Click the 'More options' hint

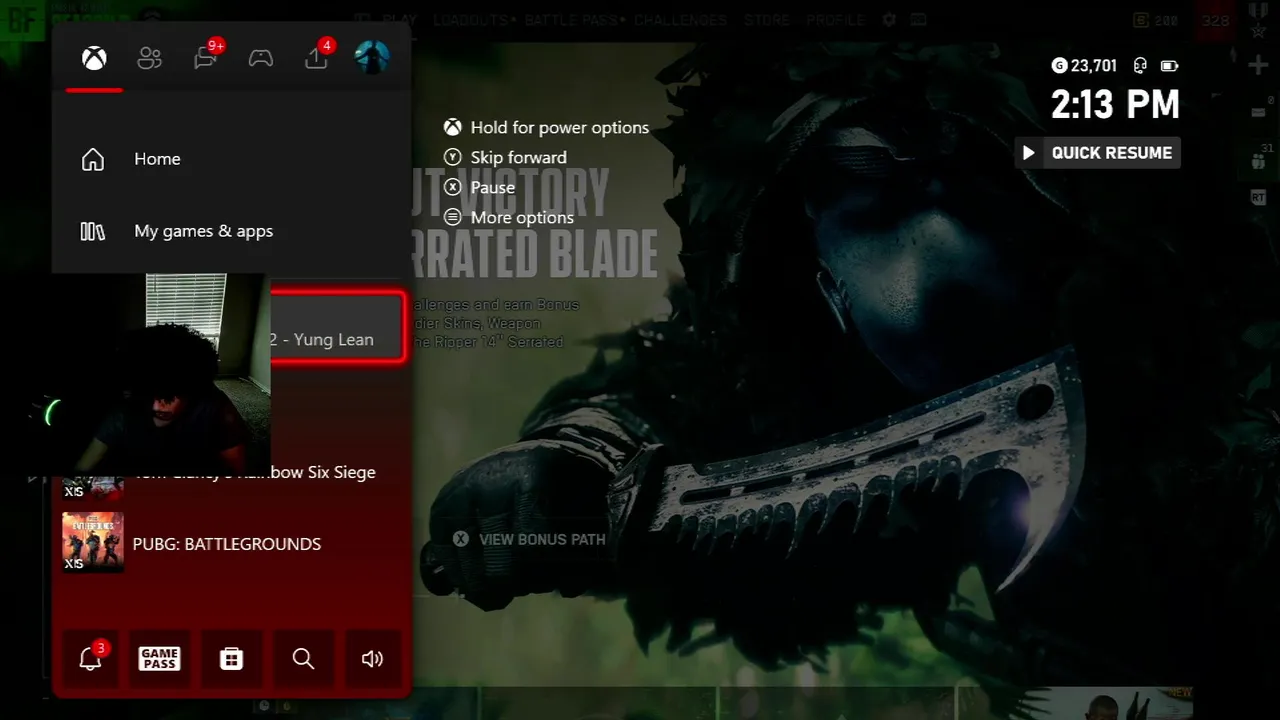coord(509,217)
